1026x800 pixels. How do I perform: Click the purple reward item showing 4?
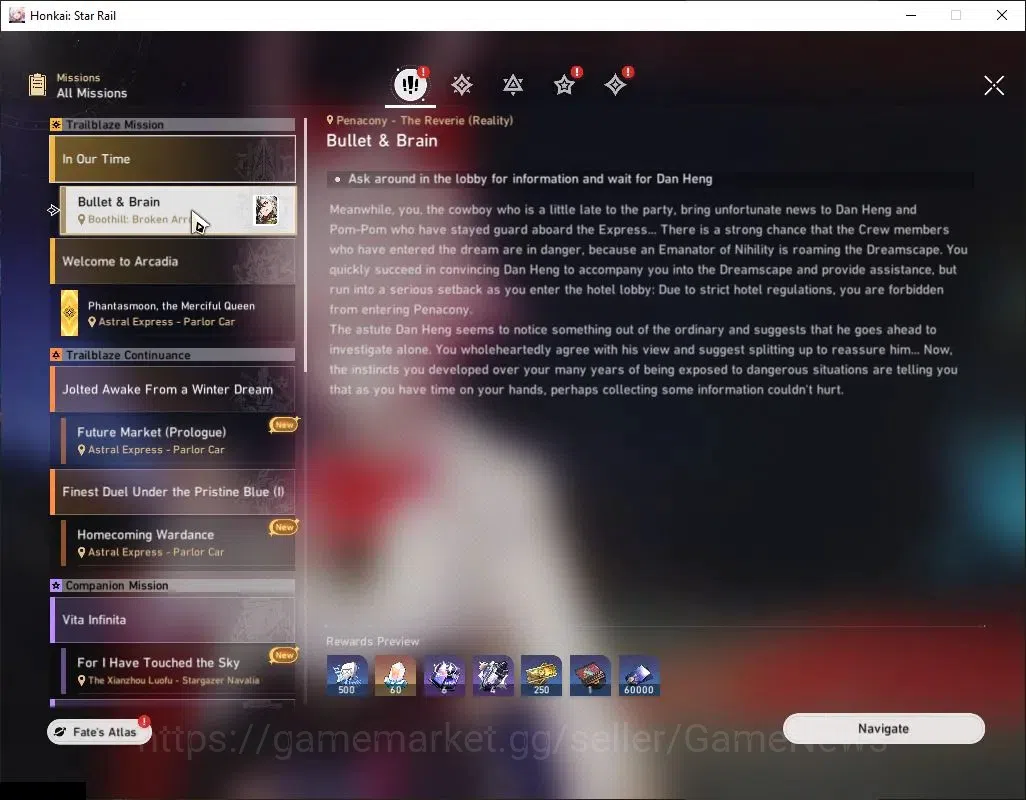[x=493, y=676]
